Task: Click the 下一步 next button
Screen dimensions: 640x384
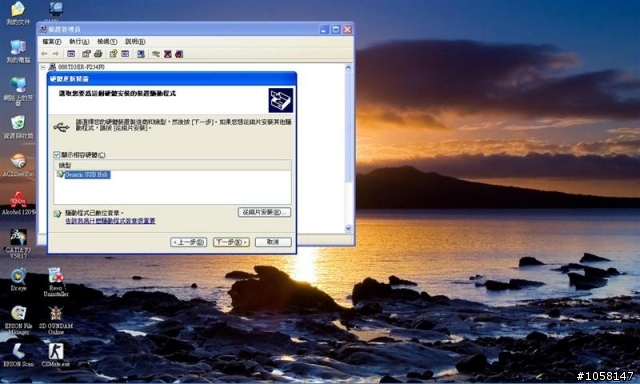Action: (x=231, y=242)
